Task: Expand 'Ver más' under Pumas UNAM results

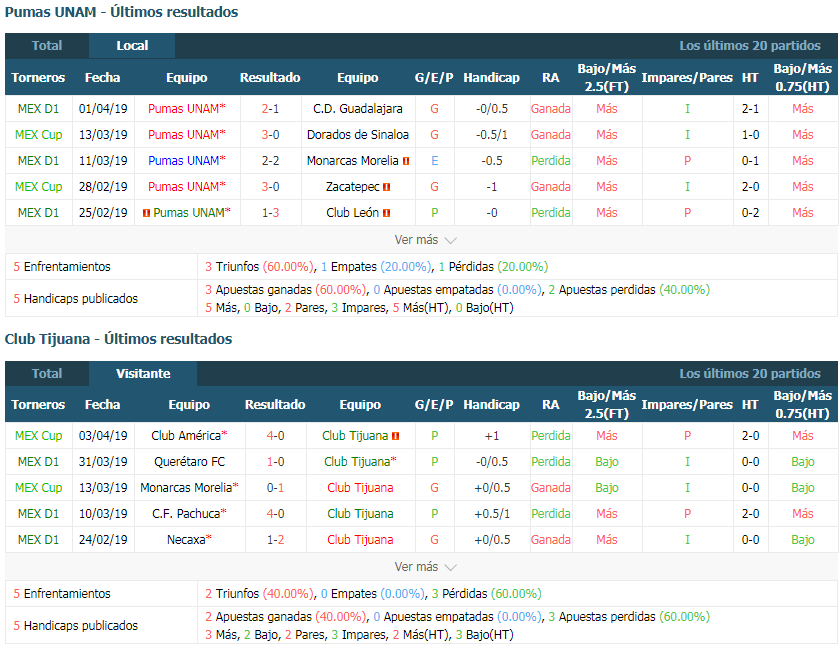Action: pos(425,240)
